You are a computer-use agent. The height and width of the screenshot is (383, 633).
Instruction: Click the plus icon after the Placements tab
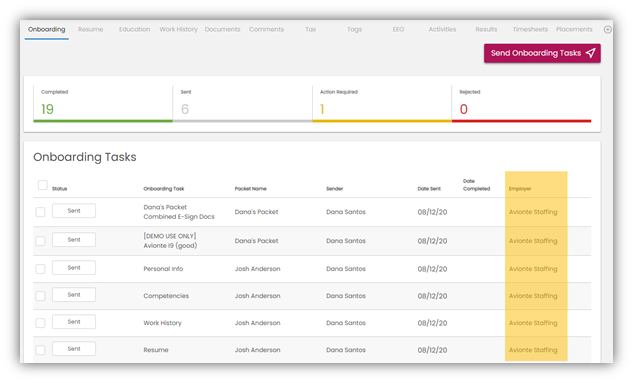click(x=607, y=29)
